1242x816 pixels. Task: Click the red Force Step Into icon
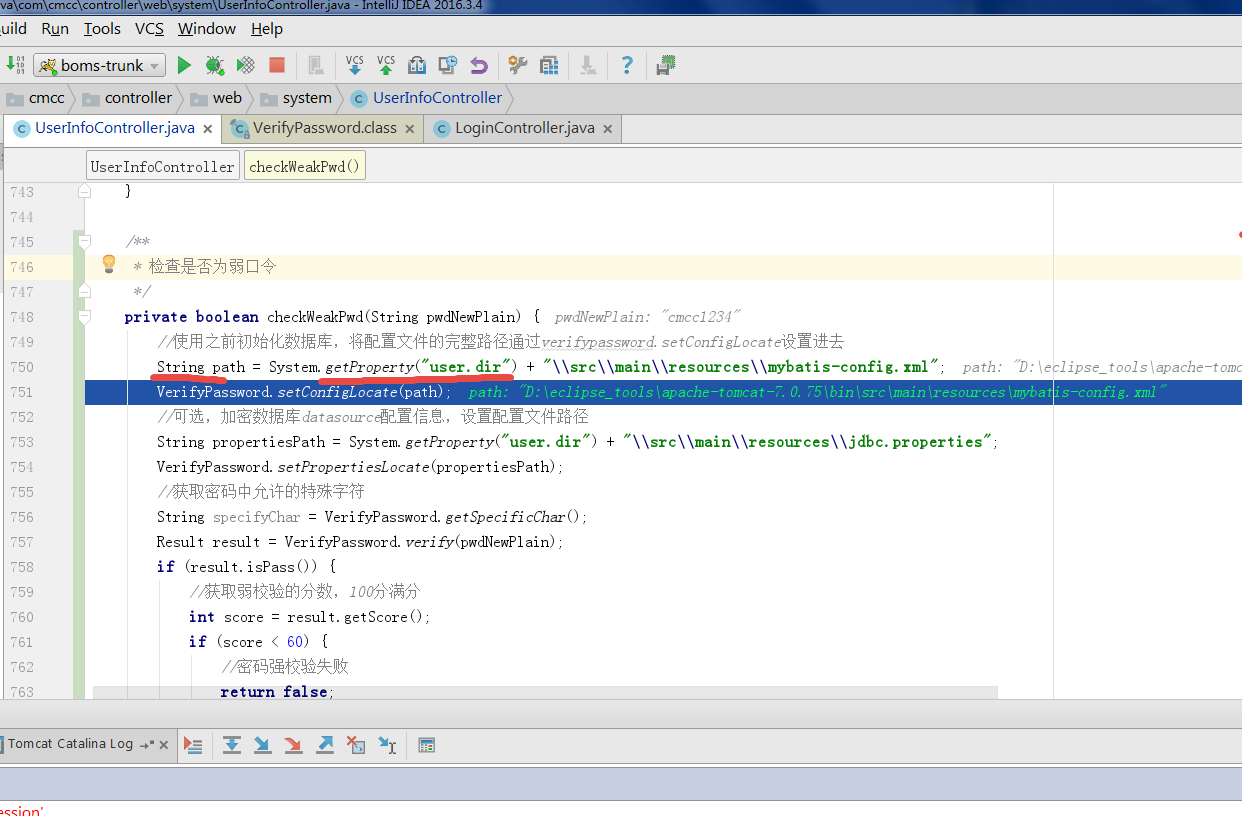point(294,745)
